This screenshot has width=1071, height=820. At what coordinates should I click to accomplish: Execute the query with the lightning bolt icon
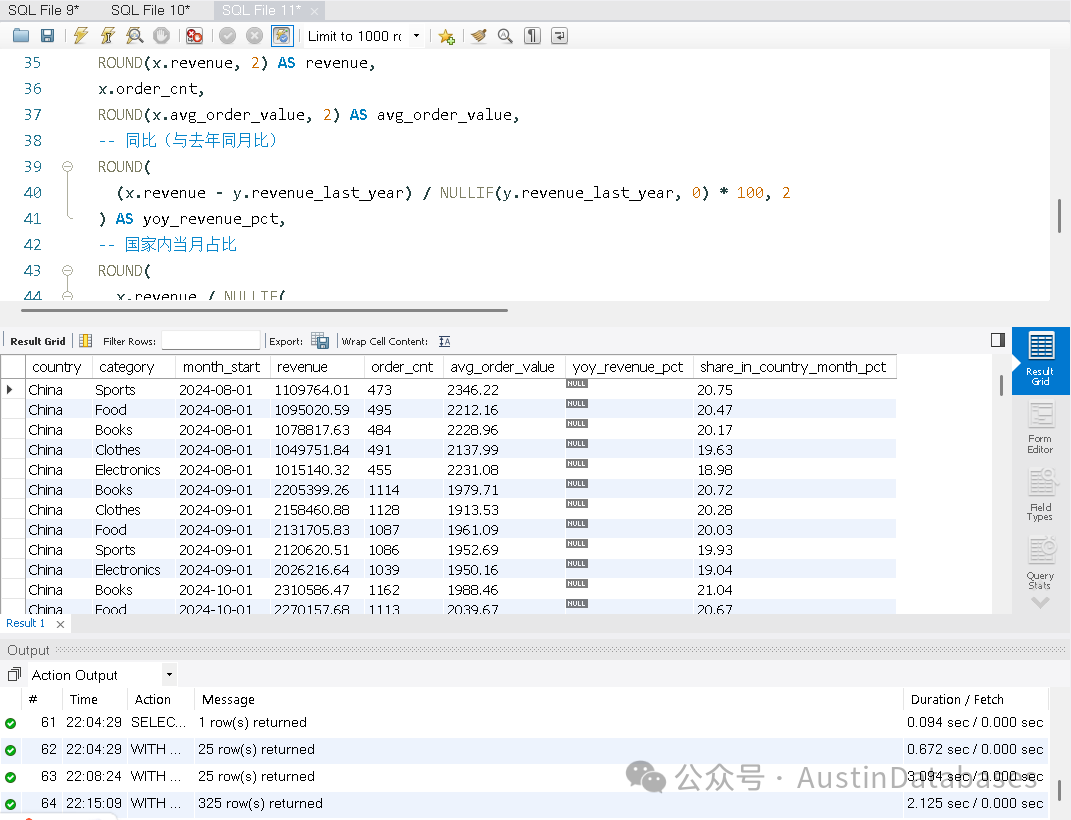81,36
